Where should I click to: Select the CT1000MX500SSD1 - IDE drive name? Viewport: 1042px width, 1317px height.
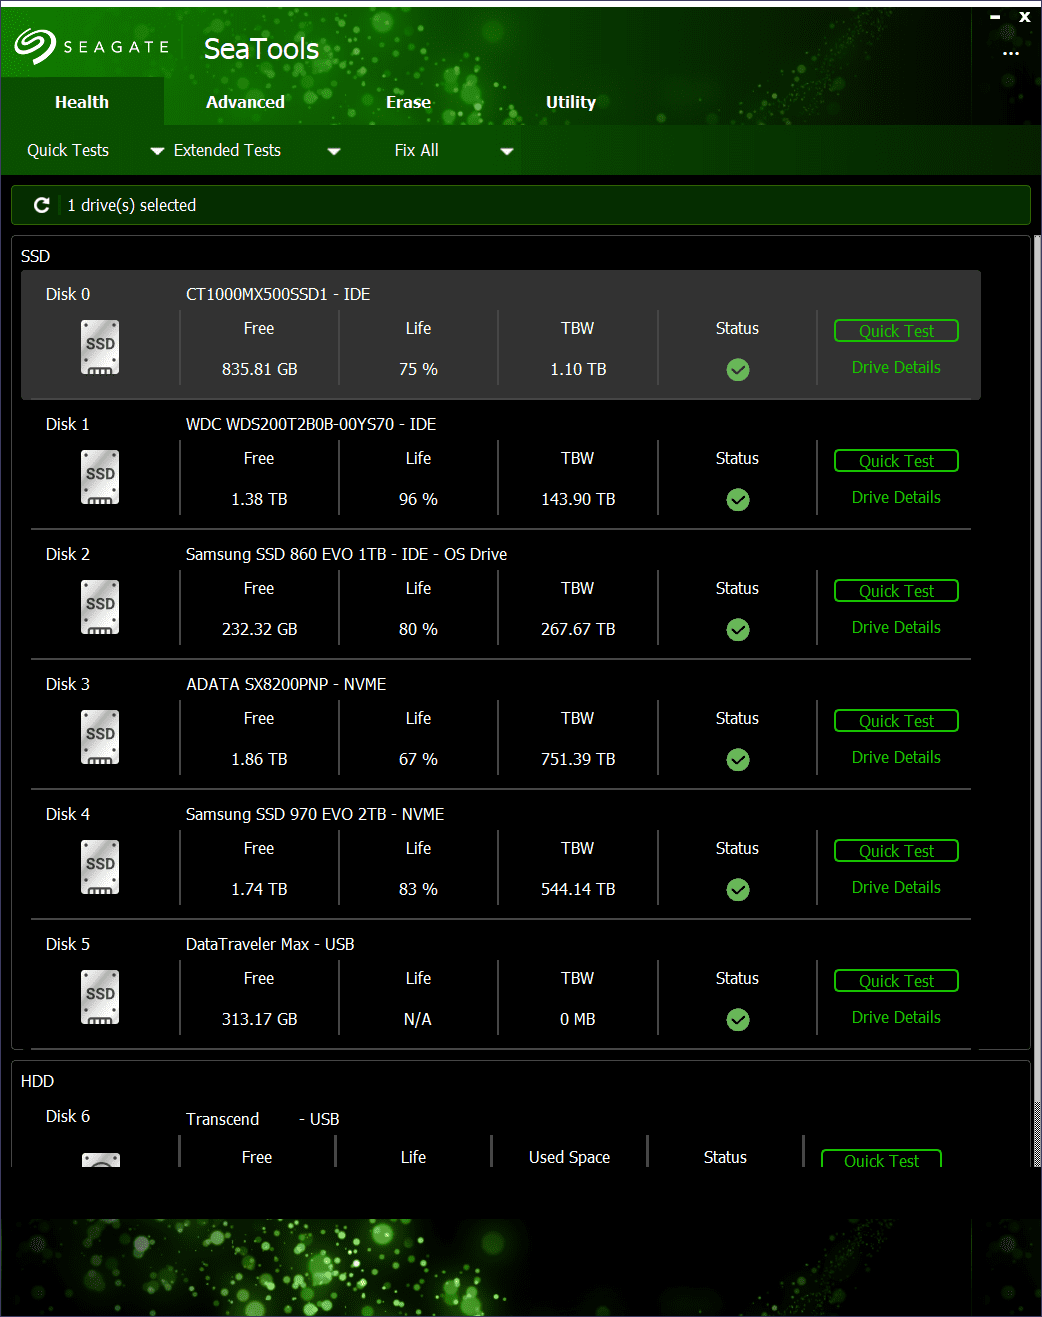(x=278, y=294)
